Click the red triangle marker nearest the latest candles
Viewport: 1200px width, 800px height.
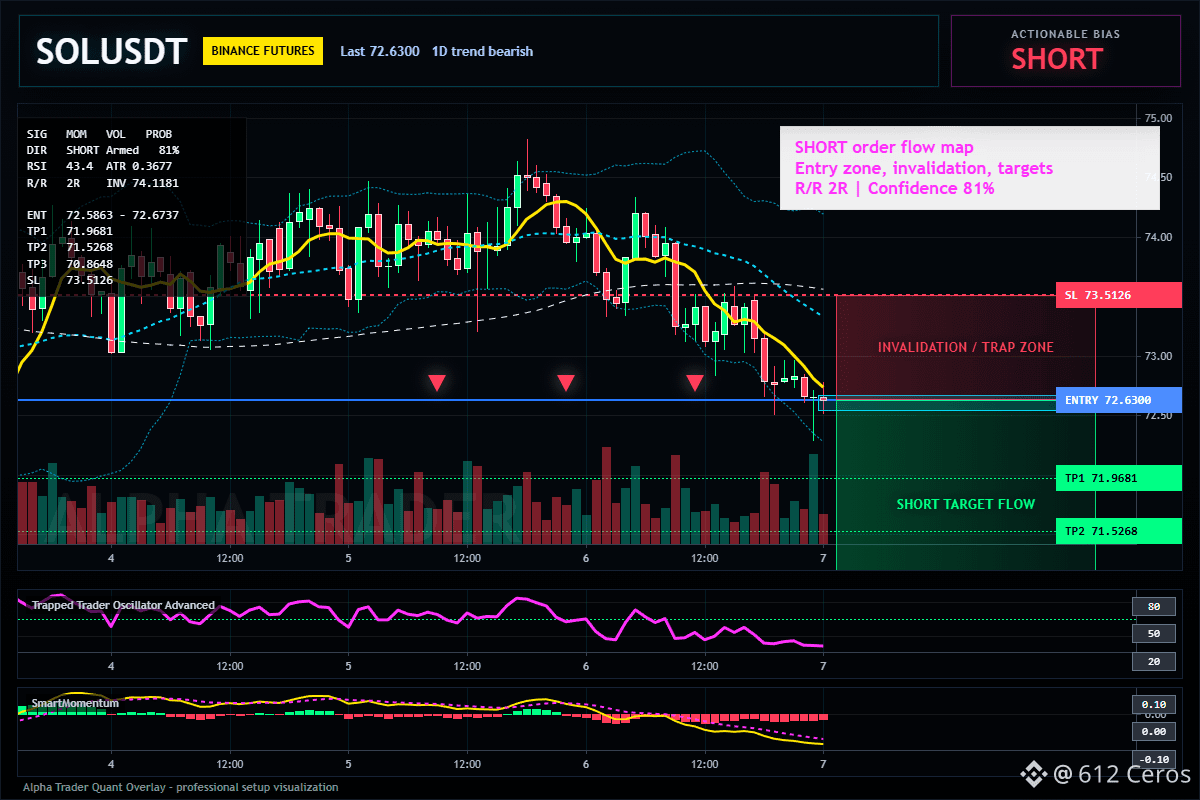click(x=695, y=382)
